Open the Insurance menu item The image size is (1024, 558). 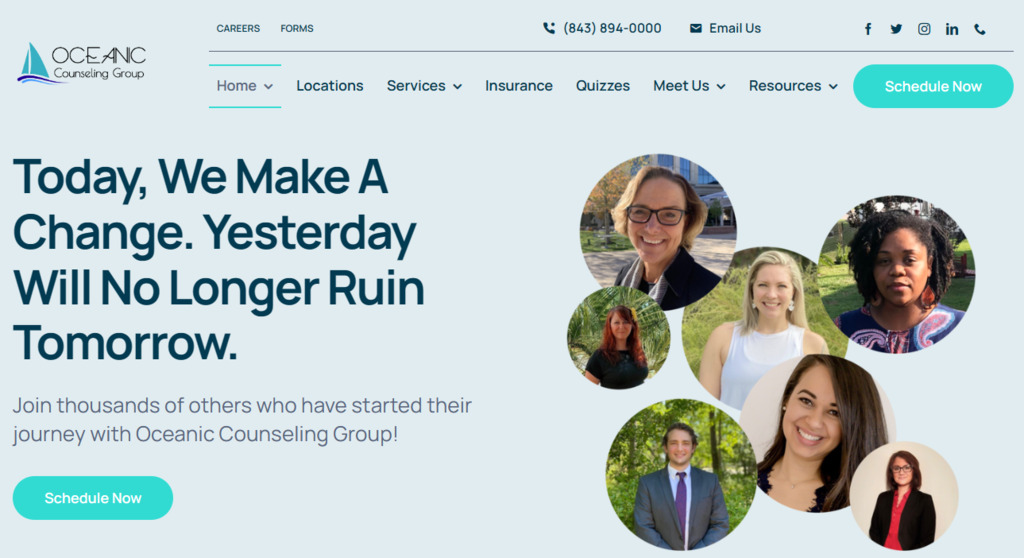tap(519, 86)
